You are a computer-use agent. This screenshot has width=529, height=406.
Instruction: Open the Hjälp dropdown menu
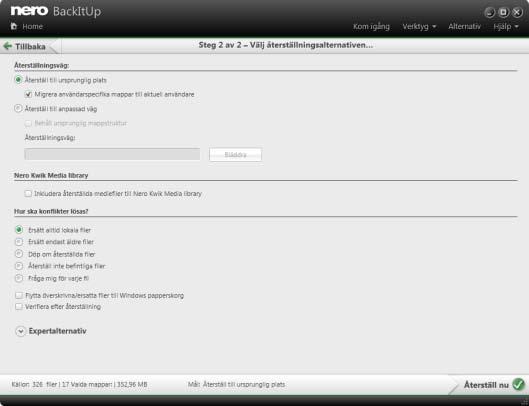click(506, 26)
